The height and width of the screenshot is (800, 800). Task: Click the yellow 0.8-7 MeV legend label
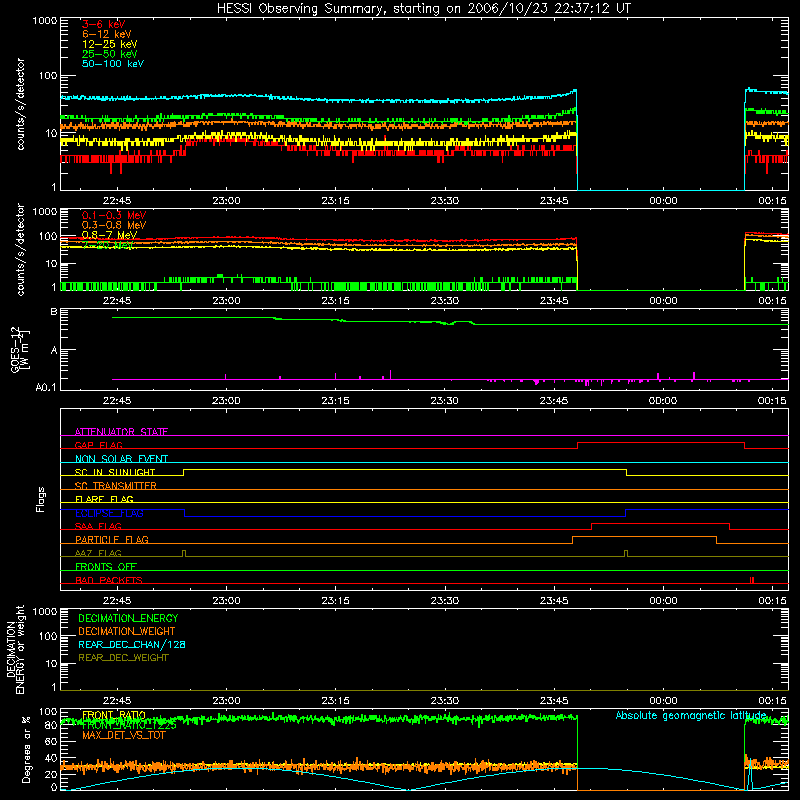pos(109,235)
